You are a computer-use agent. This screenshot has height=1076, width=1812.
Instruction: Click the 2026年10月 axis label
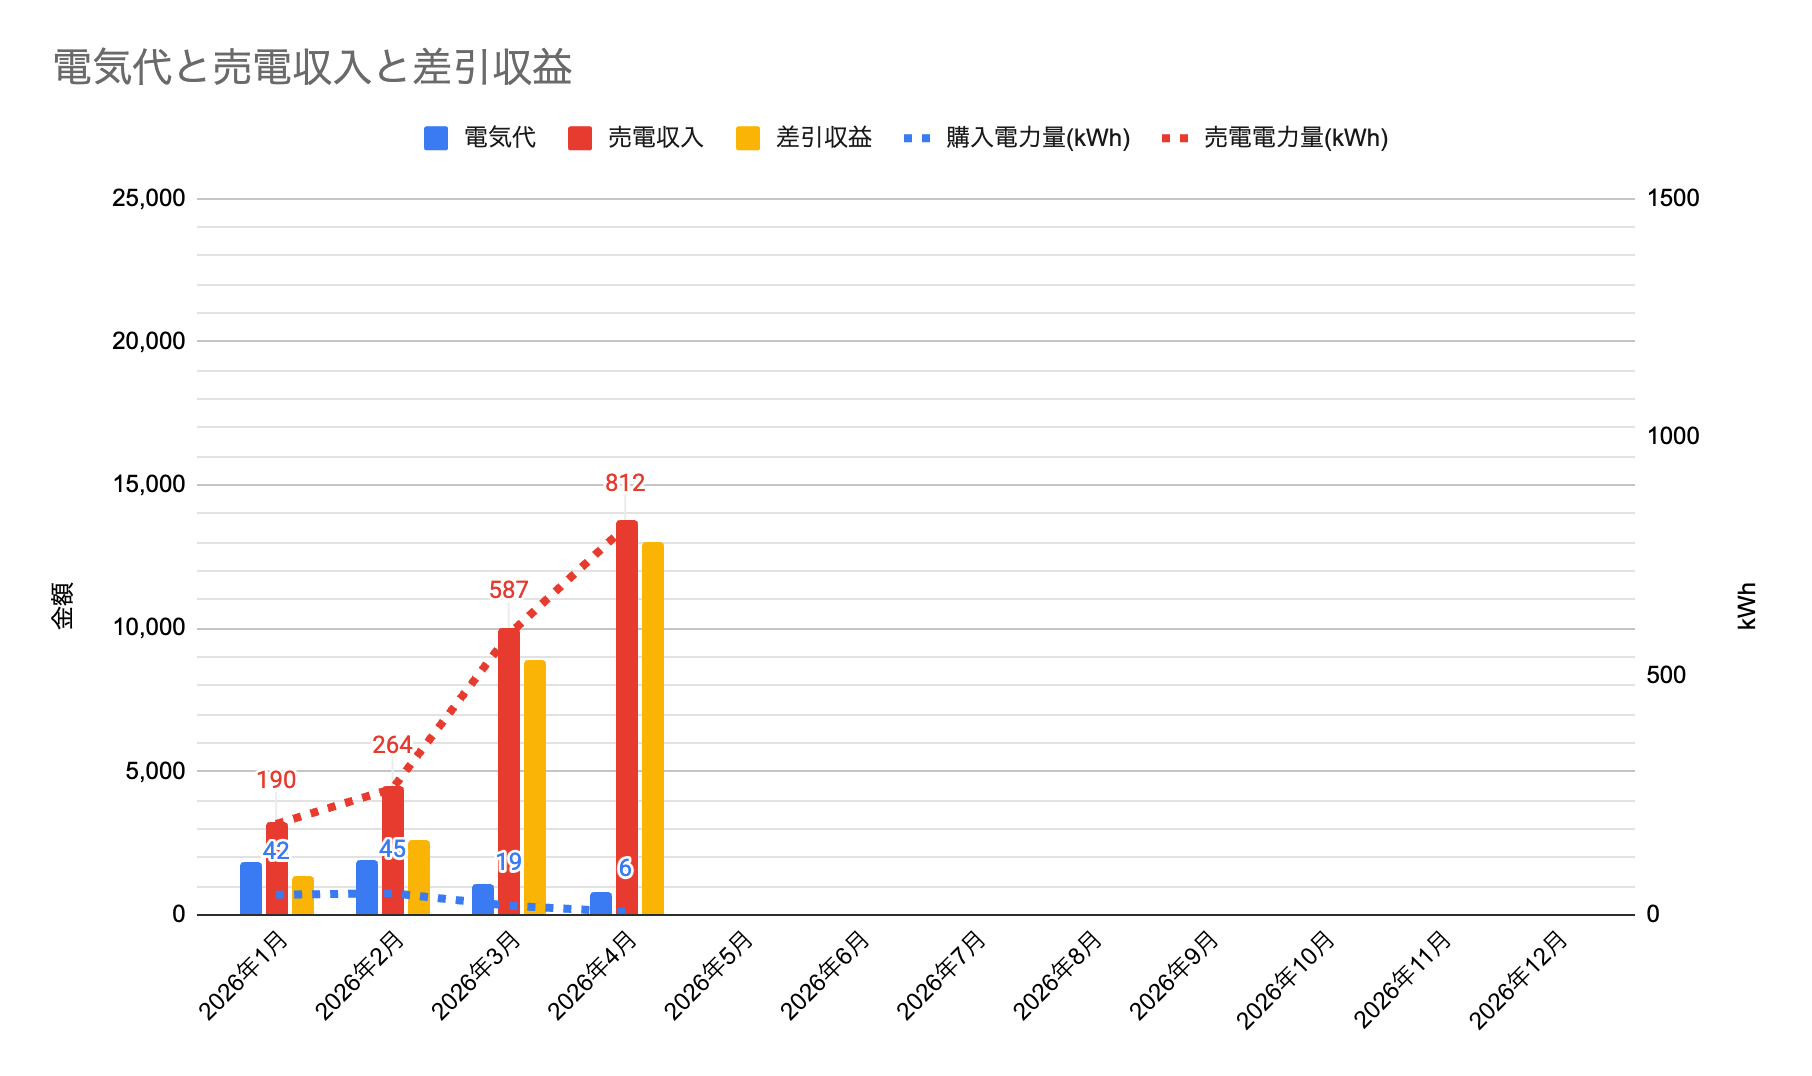coord(1287,980)
